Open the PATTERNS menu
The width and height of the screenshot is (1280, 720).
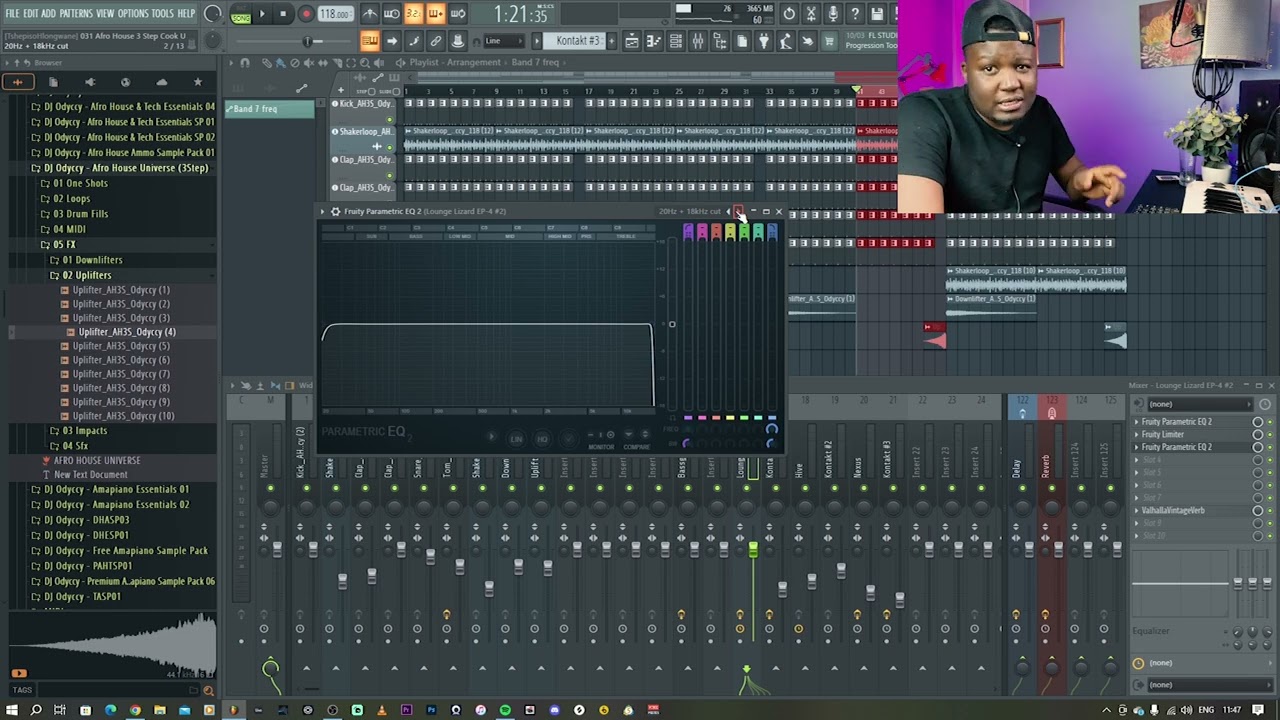tap(76, 13)
